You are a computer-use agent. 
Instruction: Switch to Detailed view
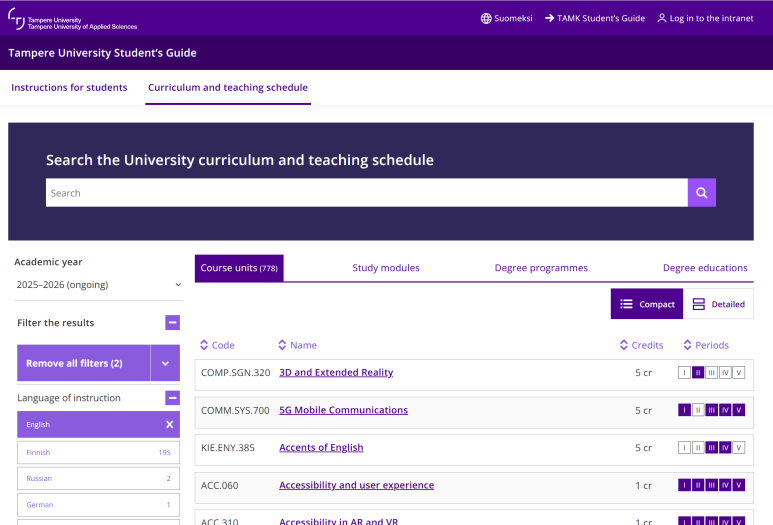718,304
